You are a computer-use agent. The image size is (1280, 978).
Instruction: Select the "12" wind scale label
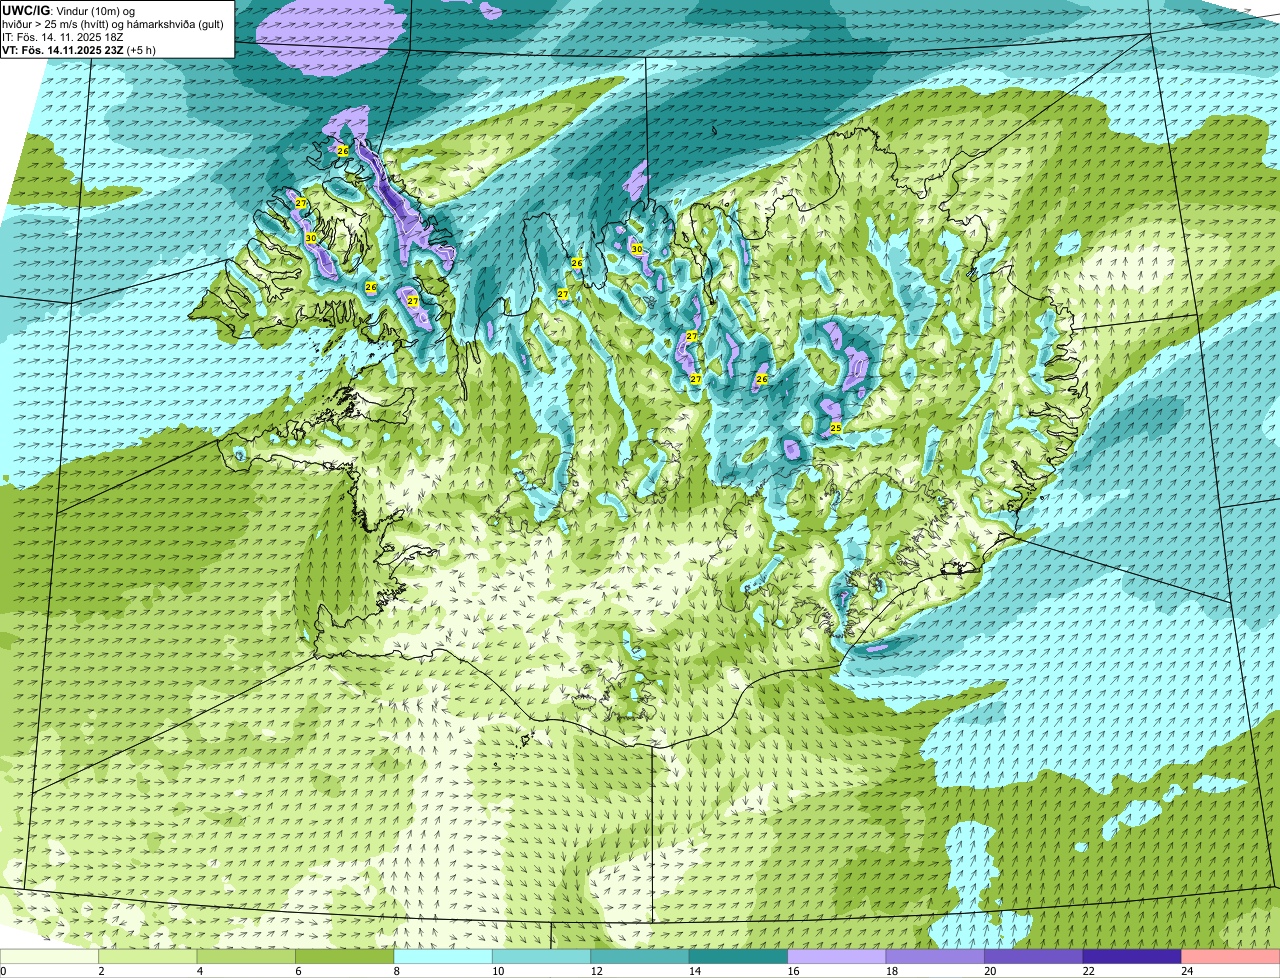pyautogui.click(x=596, y=971)
